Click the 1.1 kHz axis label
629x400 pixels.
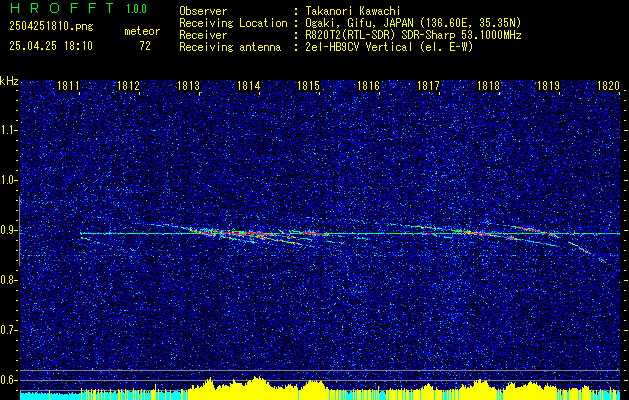[9, 130]
